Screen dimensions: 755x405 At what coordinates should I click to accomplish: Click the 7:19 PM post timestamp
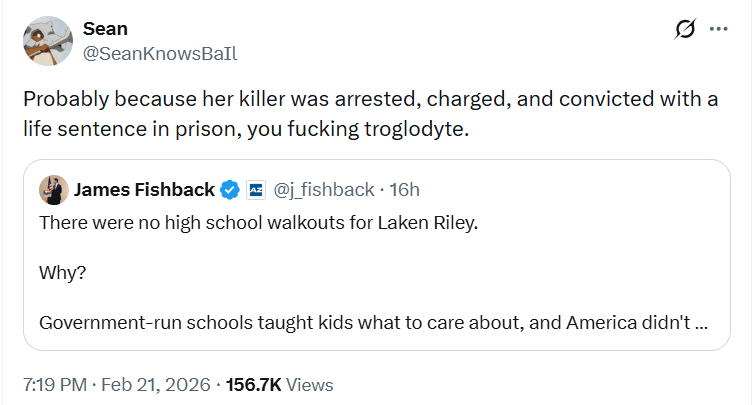pos(55,384)
